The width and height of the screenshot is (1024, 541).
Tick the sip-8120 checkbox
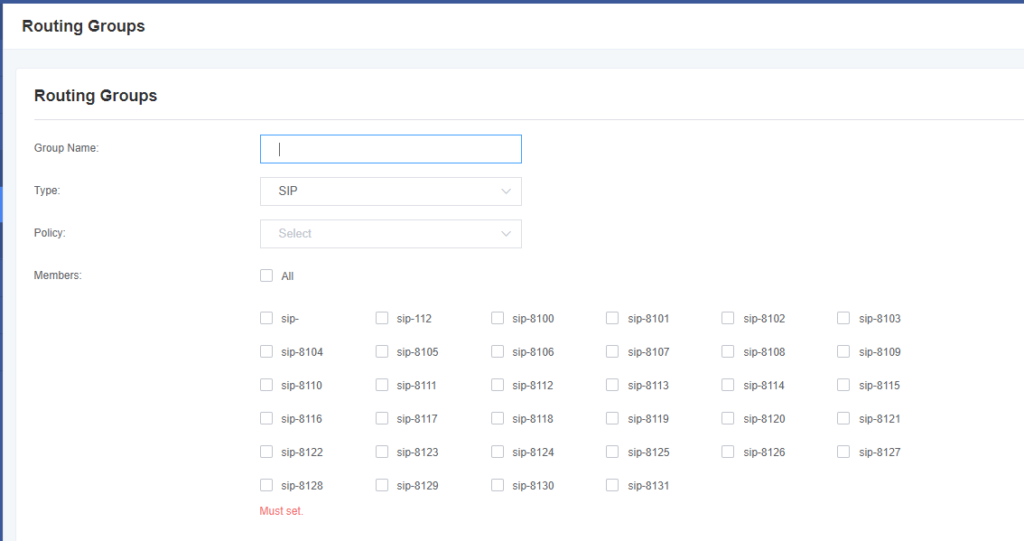(729, 419)
